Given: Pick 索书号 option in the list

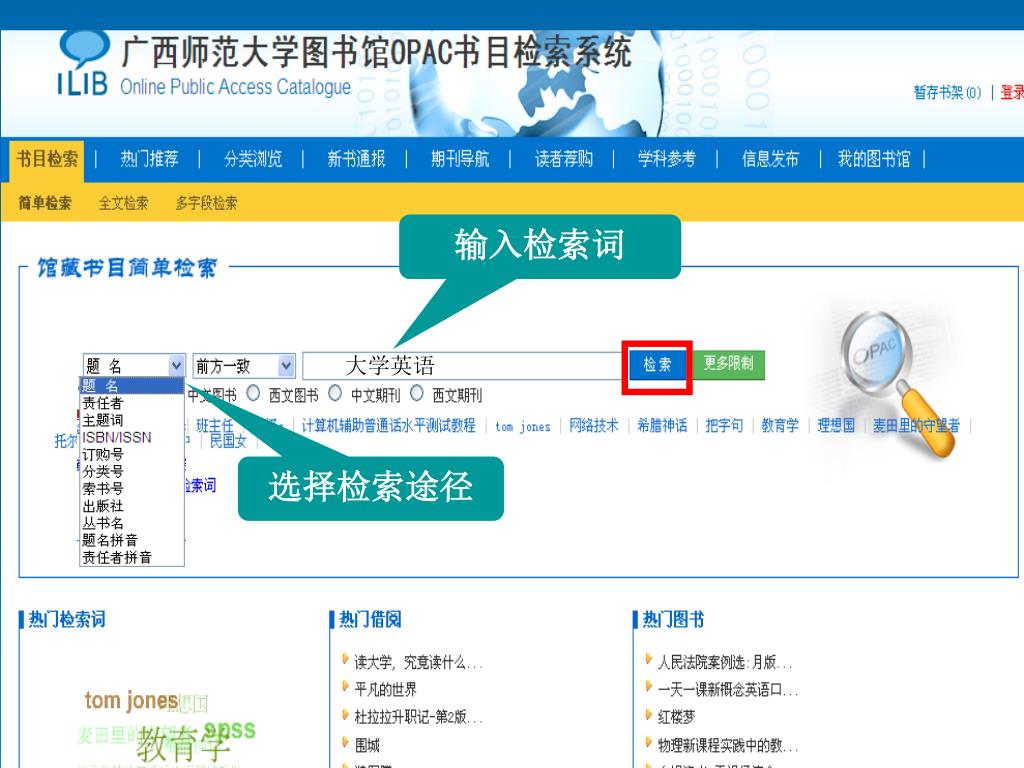Looking at the screenshot, I should (x=132, y=488).
